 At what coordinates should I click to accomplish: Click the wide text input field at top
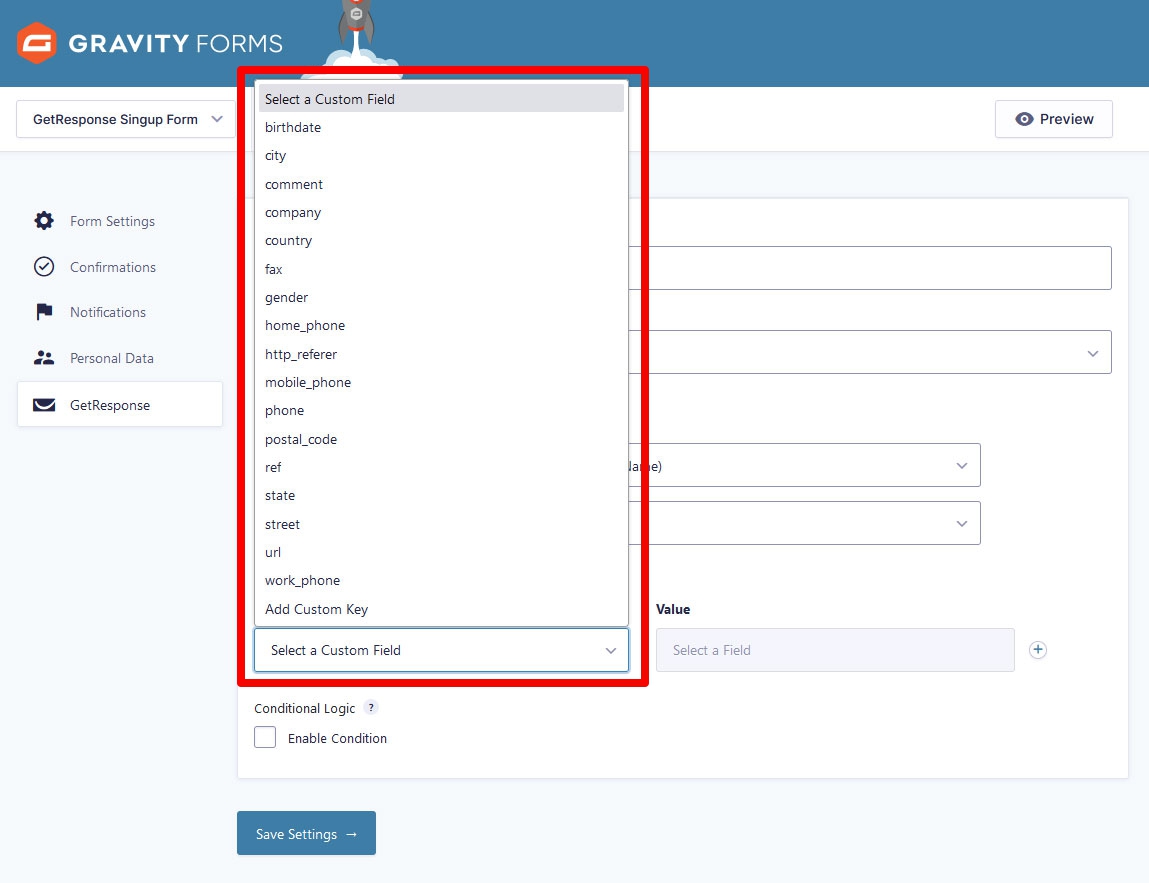[x=870, y=267]
